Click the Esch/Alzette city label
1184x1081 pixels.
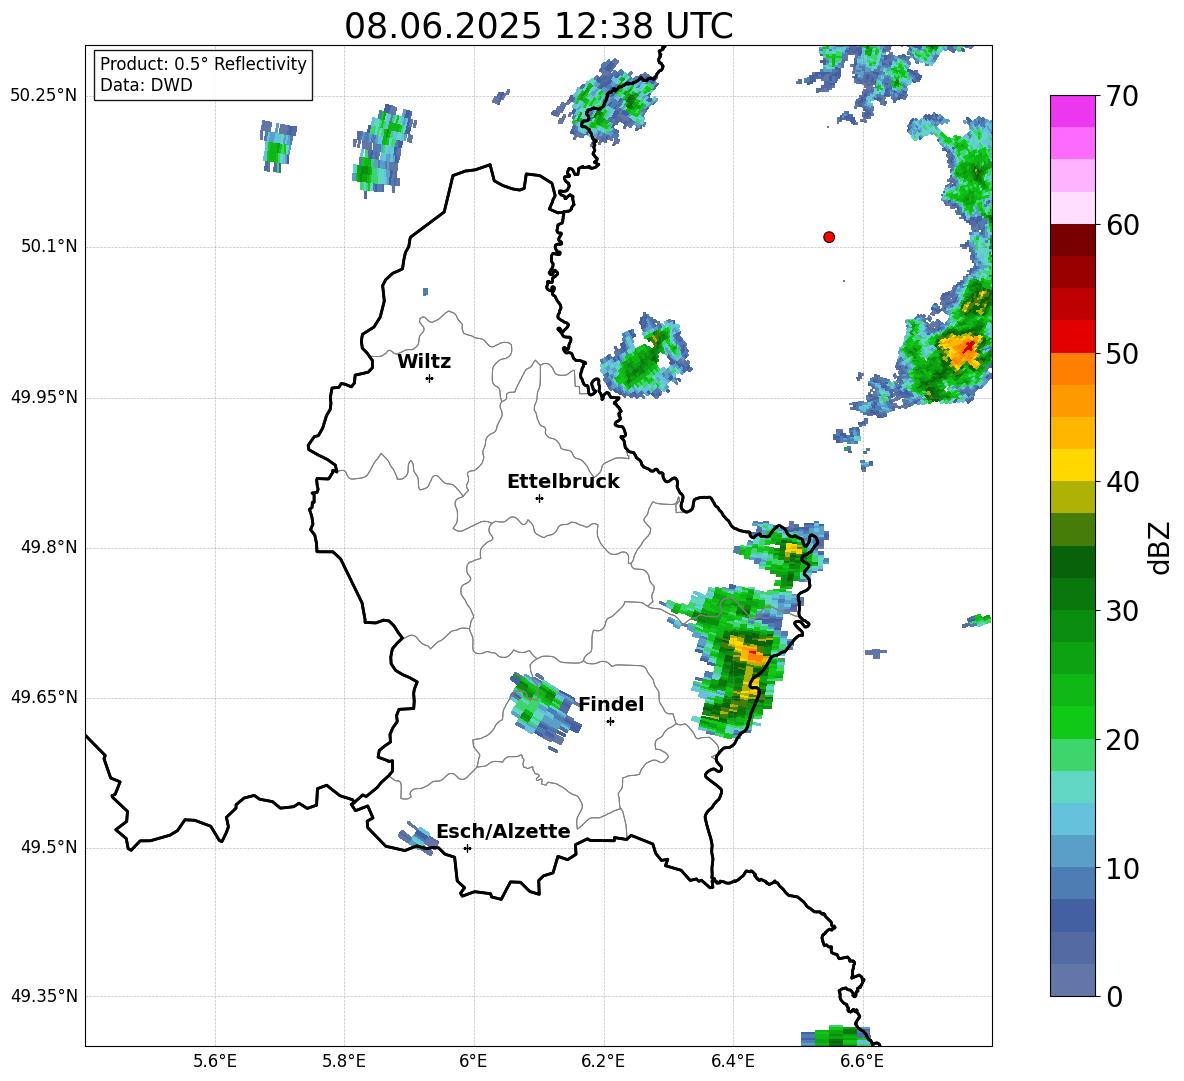coord(504,831)
